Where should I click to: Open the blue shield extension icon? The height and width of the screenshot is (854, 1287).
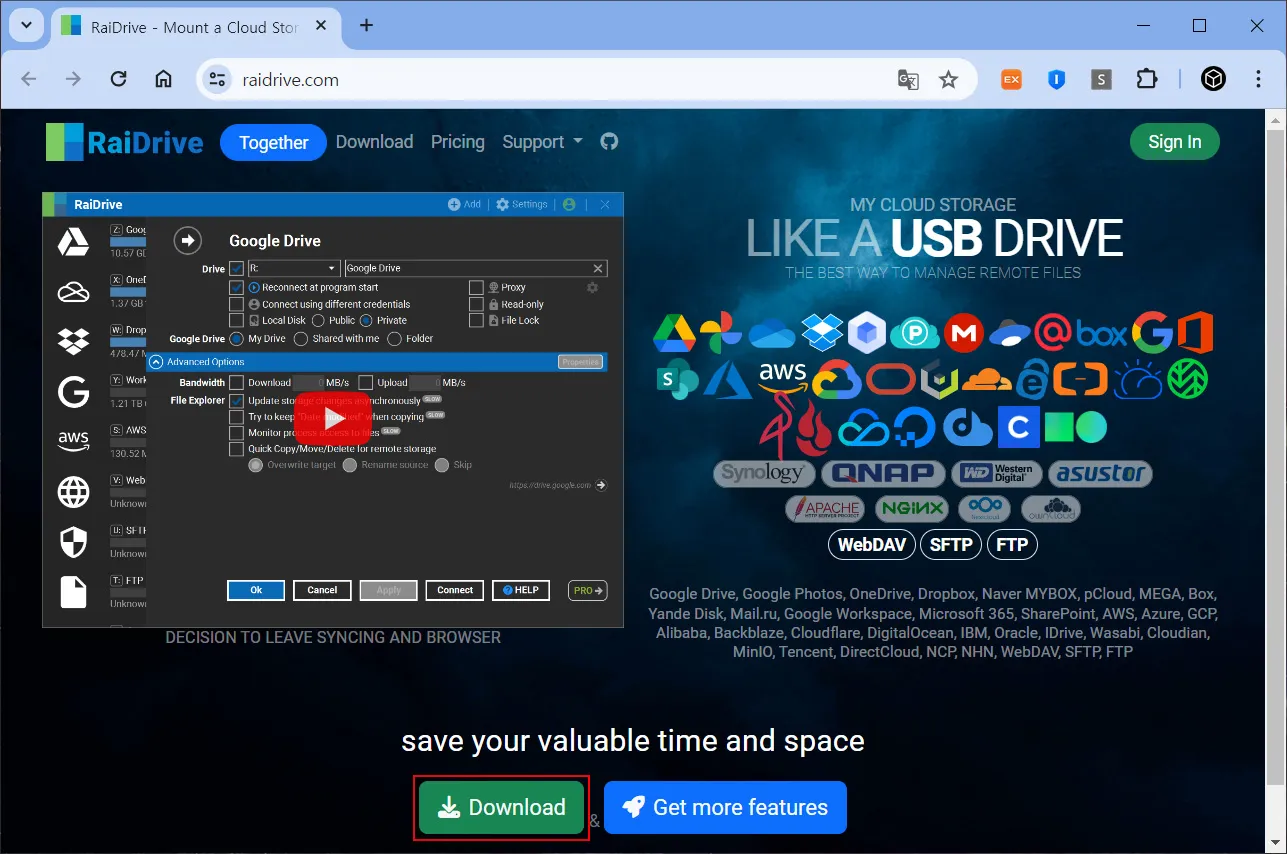tap(1056, 79)
